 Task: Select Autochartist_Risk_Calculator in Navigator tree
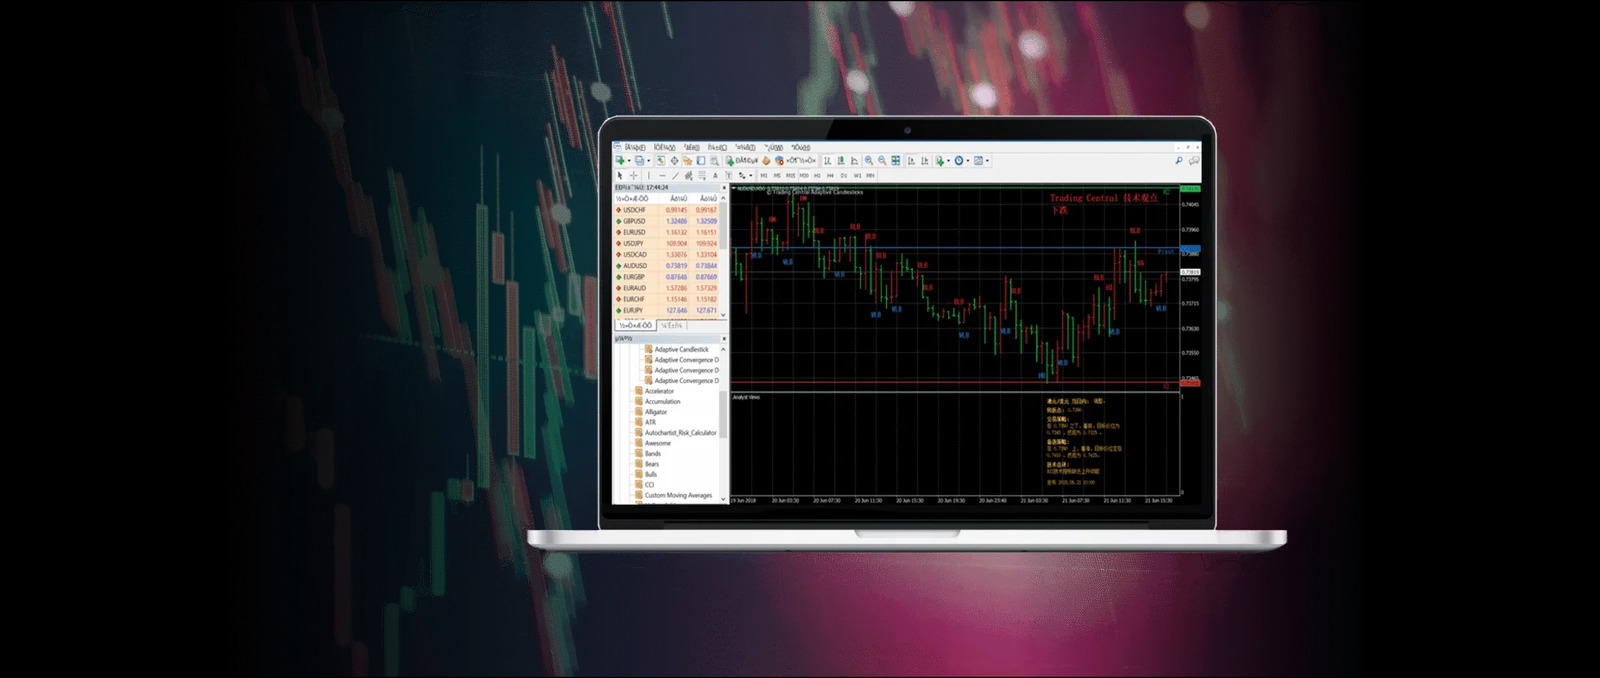tap(680, 433)
